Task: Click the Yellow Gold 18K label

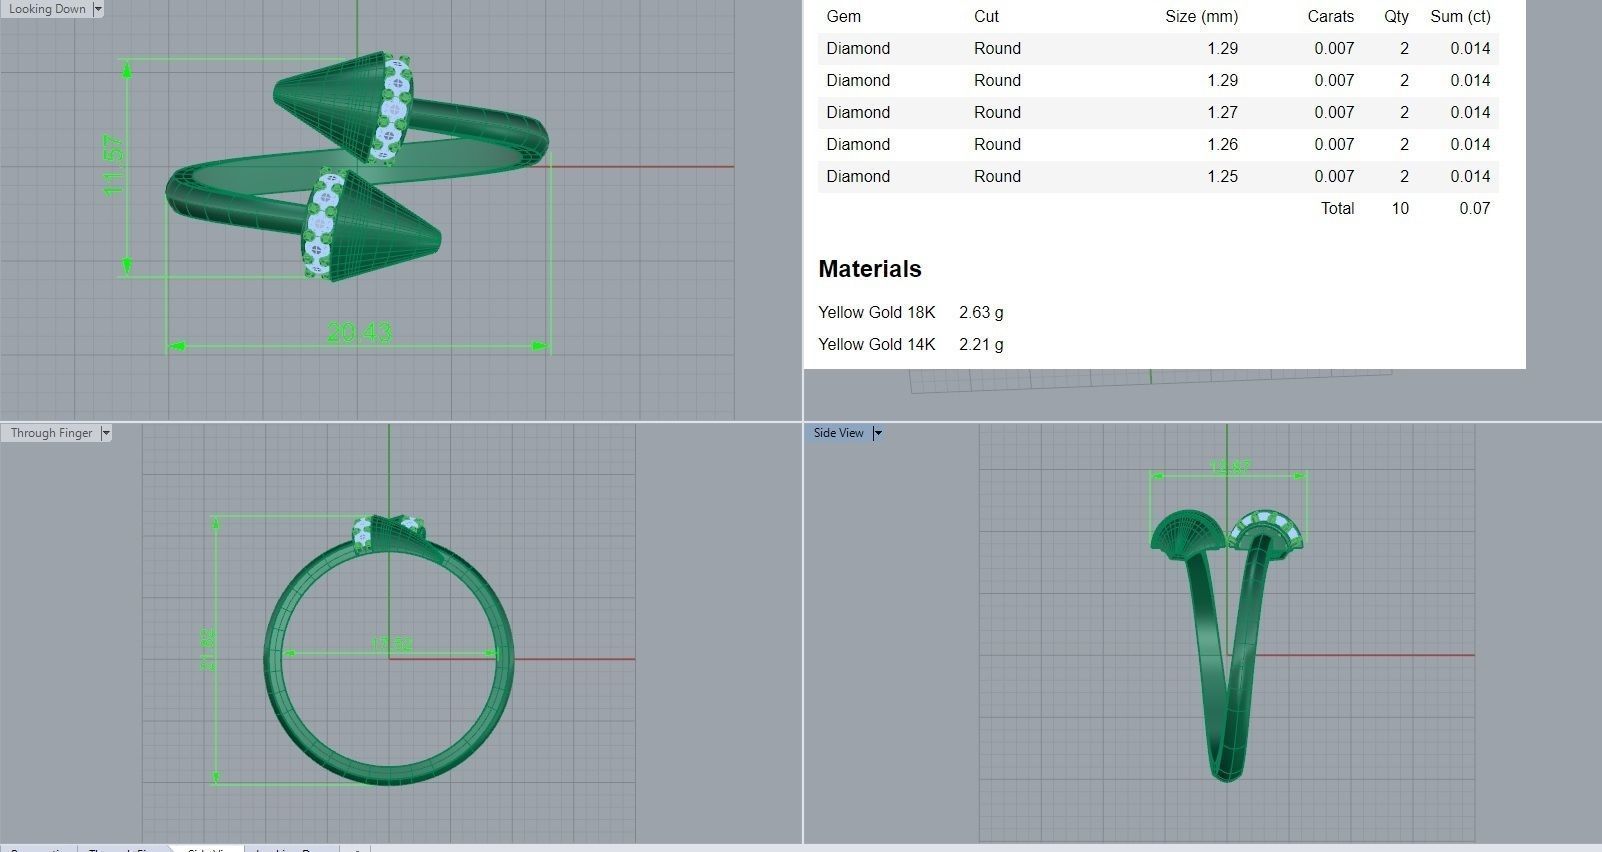Action: click(877, 312)
